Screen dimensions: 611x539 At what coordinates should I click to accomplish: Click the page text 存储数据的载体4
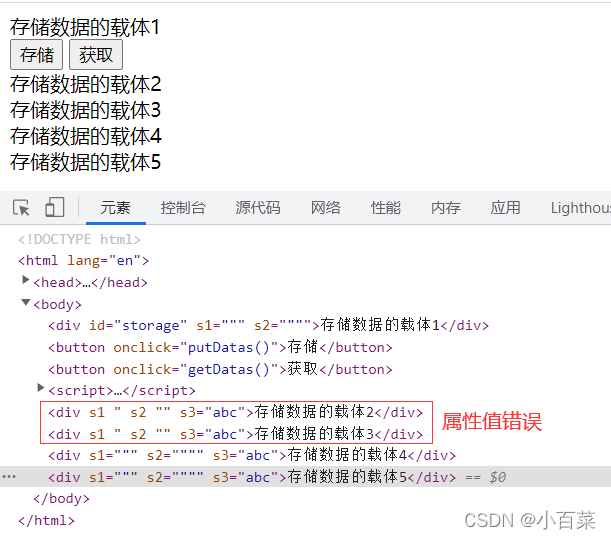85,136
